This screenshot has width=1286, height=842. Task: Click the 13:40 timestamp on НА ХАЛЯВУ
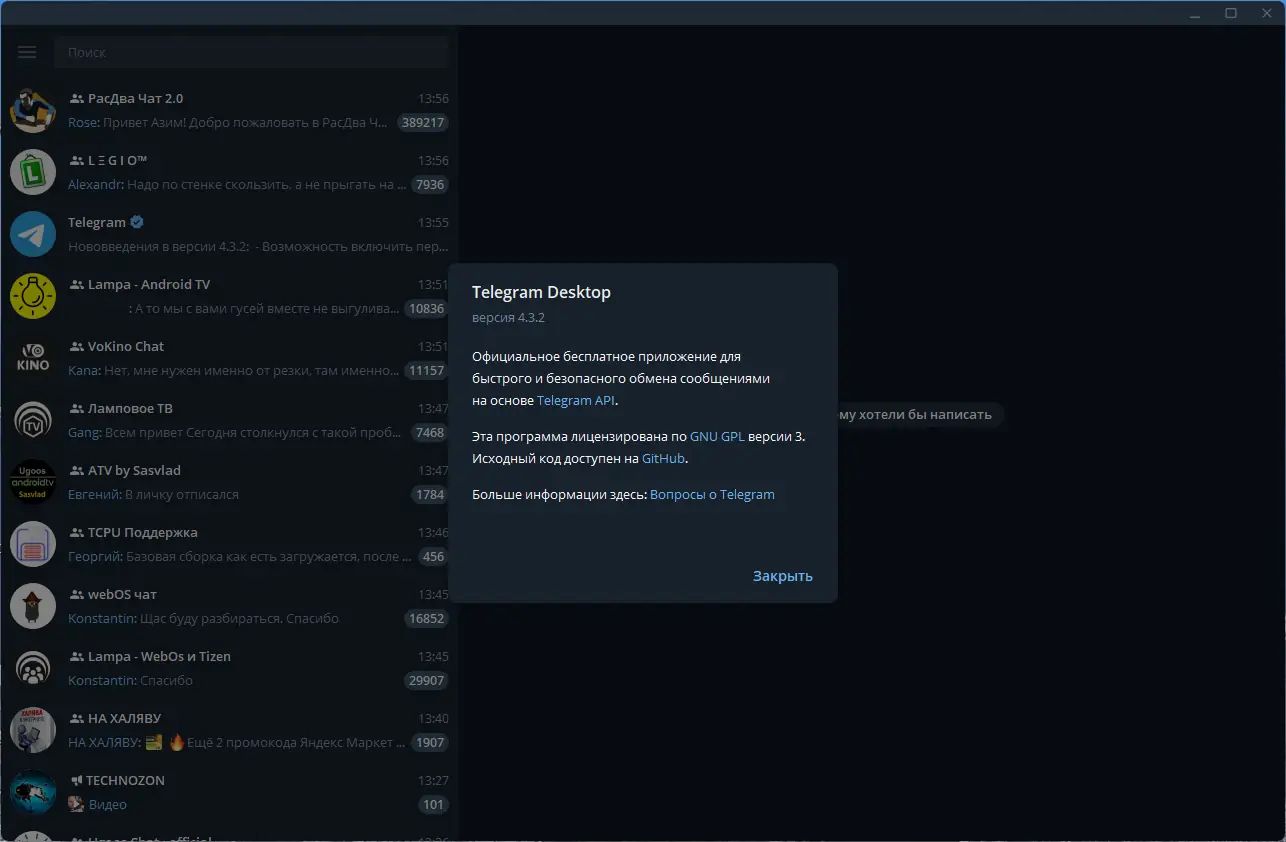[433, 718]
